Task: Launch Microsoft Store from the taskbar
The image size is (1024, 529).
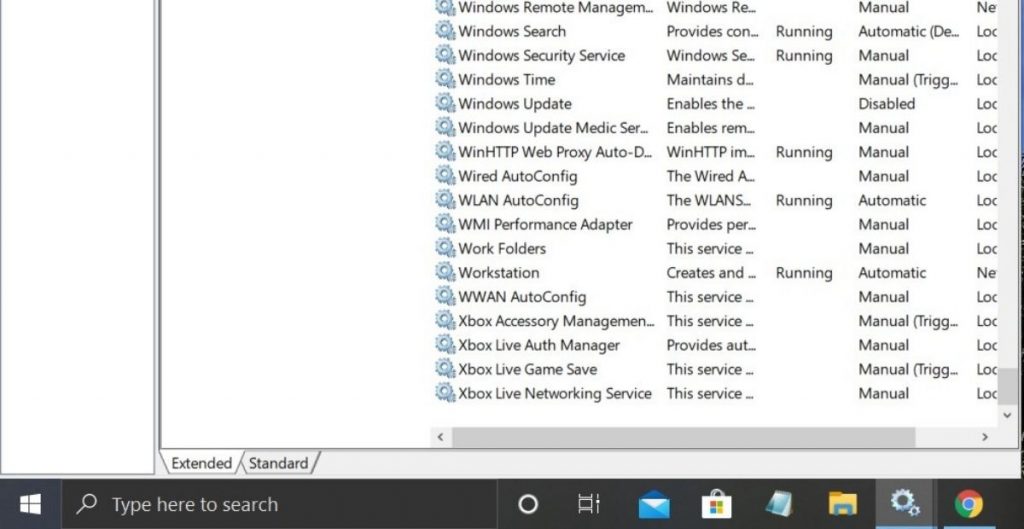Action: pyautogui.click(x=716, y=504)
